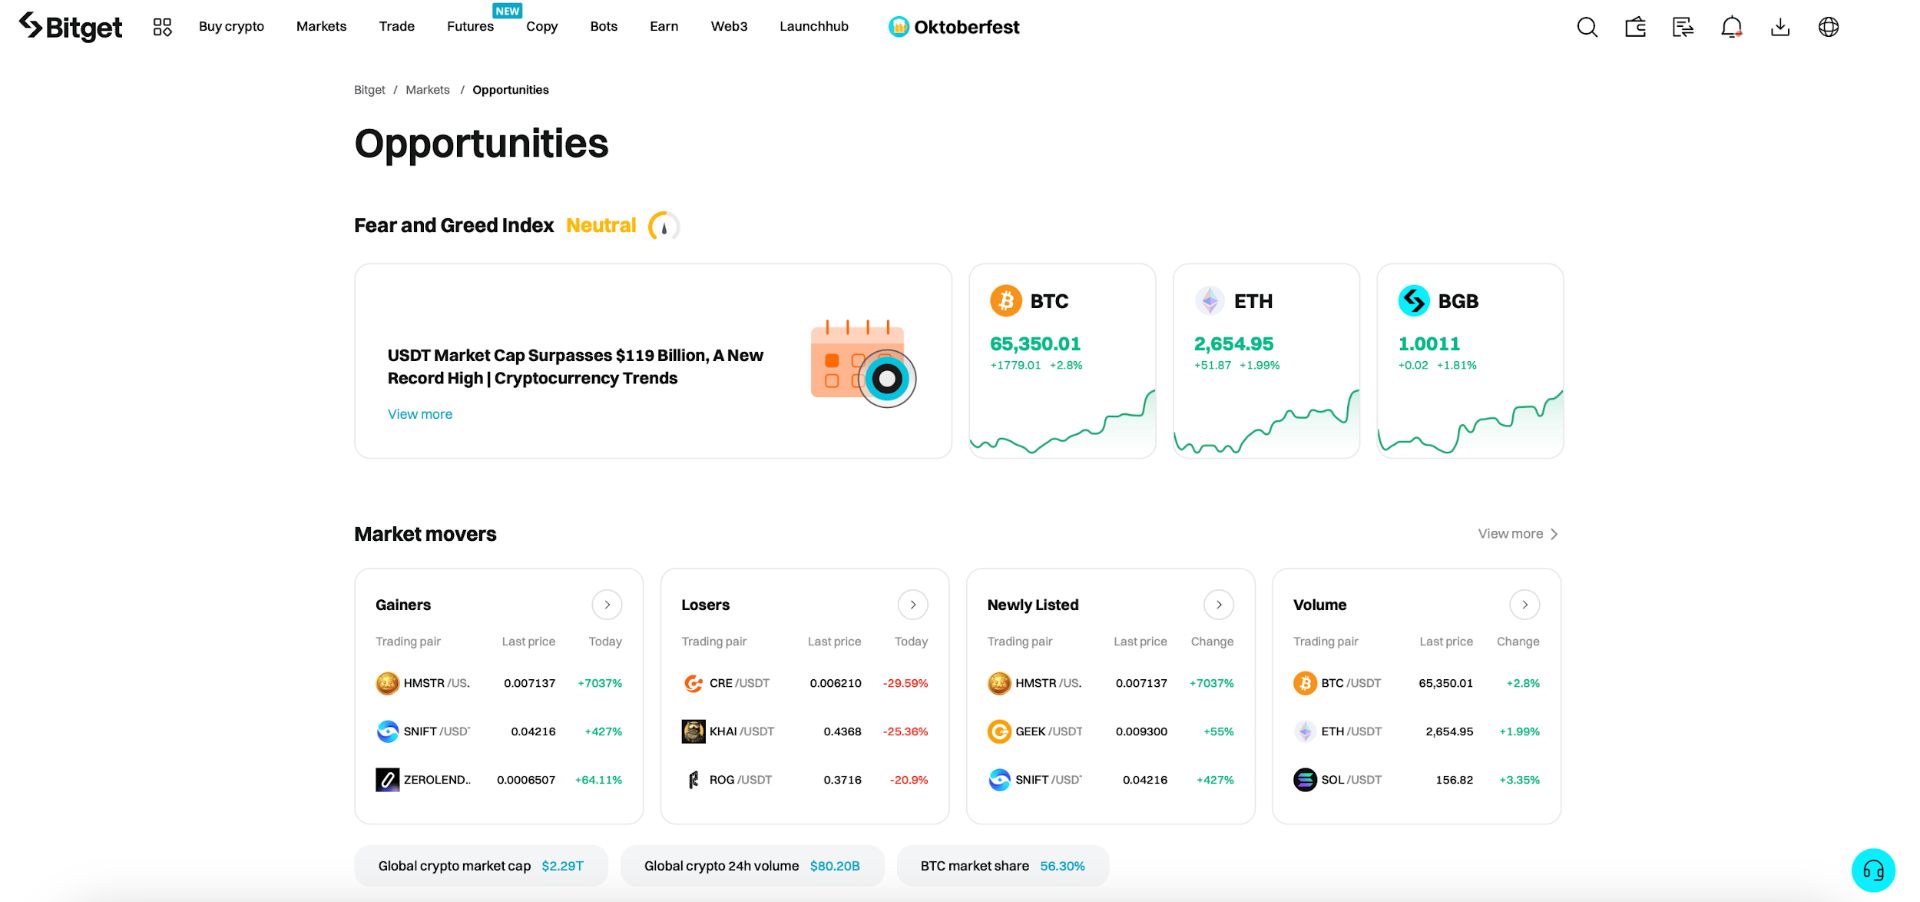This screenshot has width=1920, height=902.
Task: Click the Neutral index label
Action: [601, 226]
